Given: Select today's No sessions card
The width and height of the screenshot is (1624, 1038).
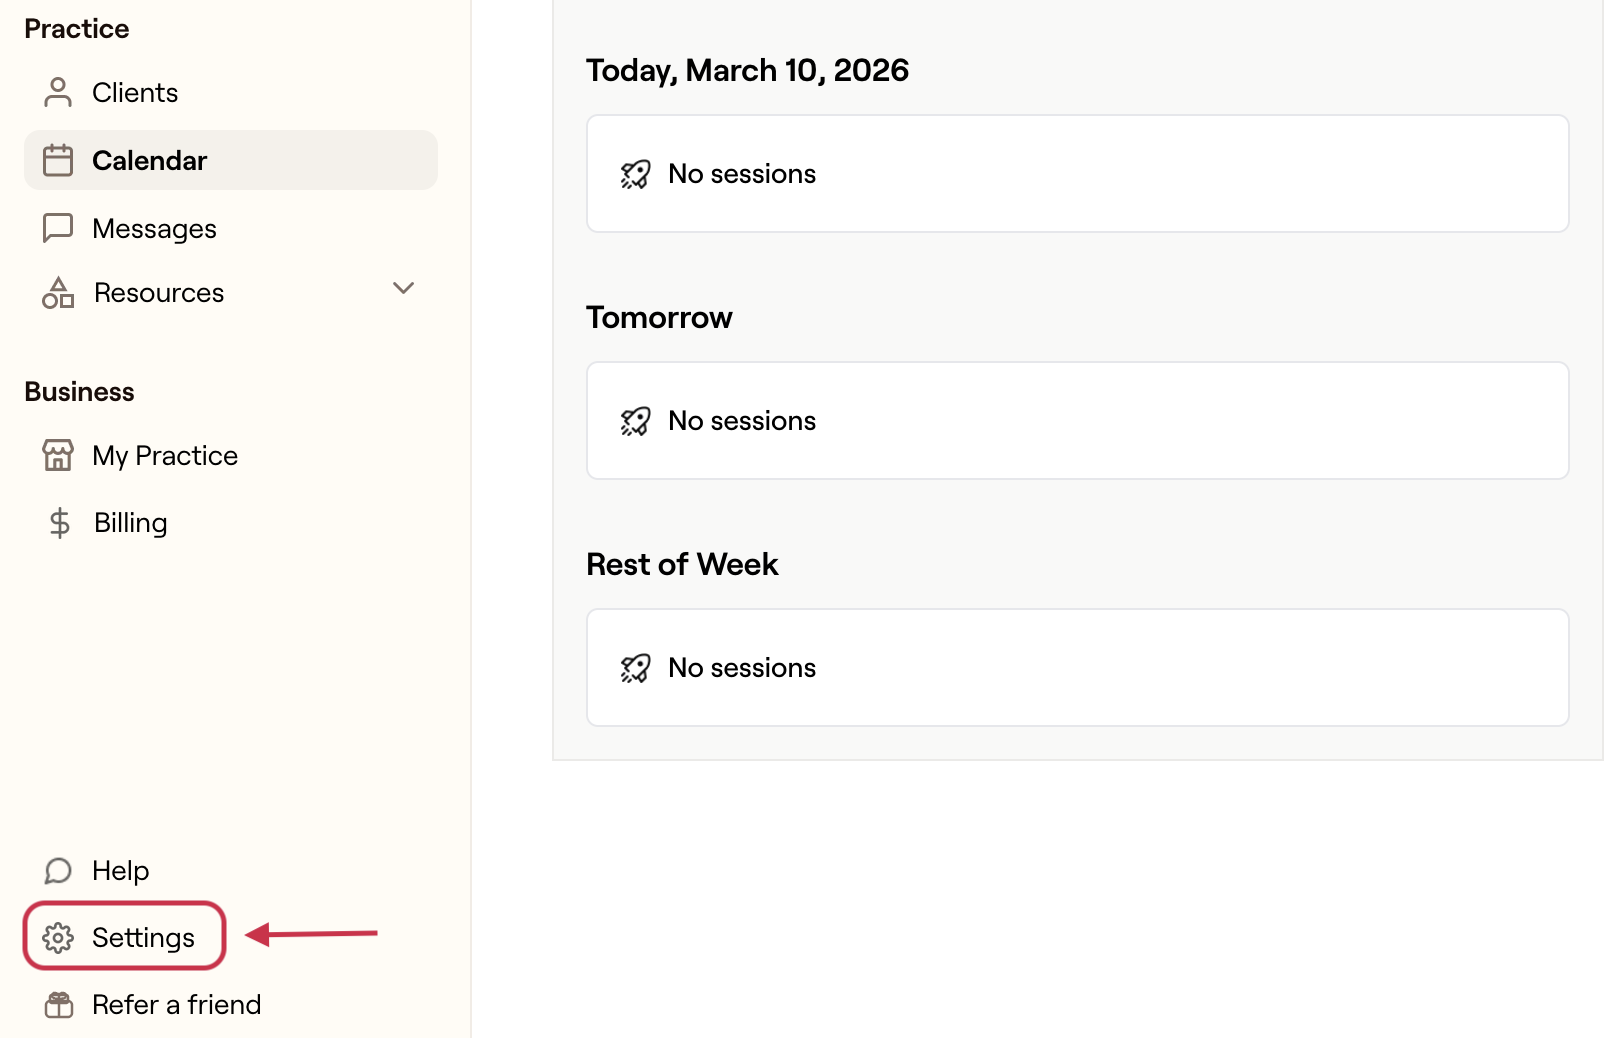Looking at the screenshot, I should [1077, 174].
